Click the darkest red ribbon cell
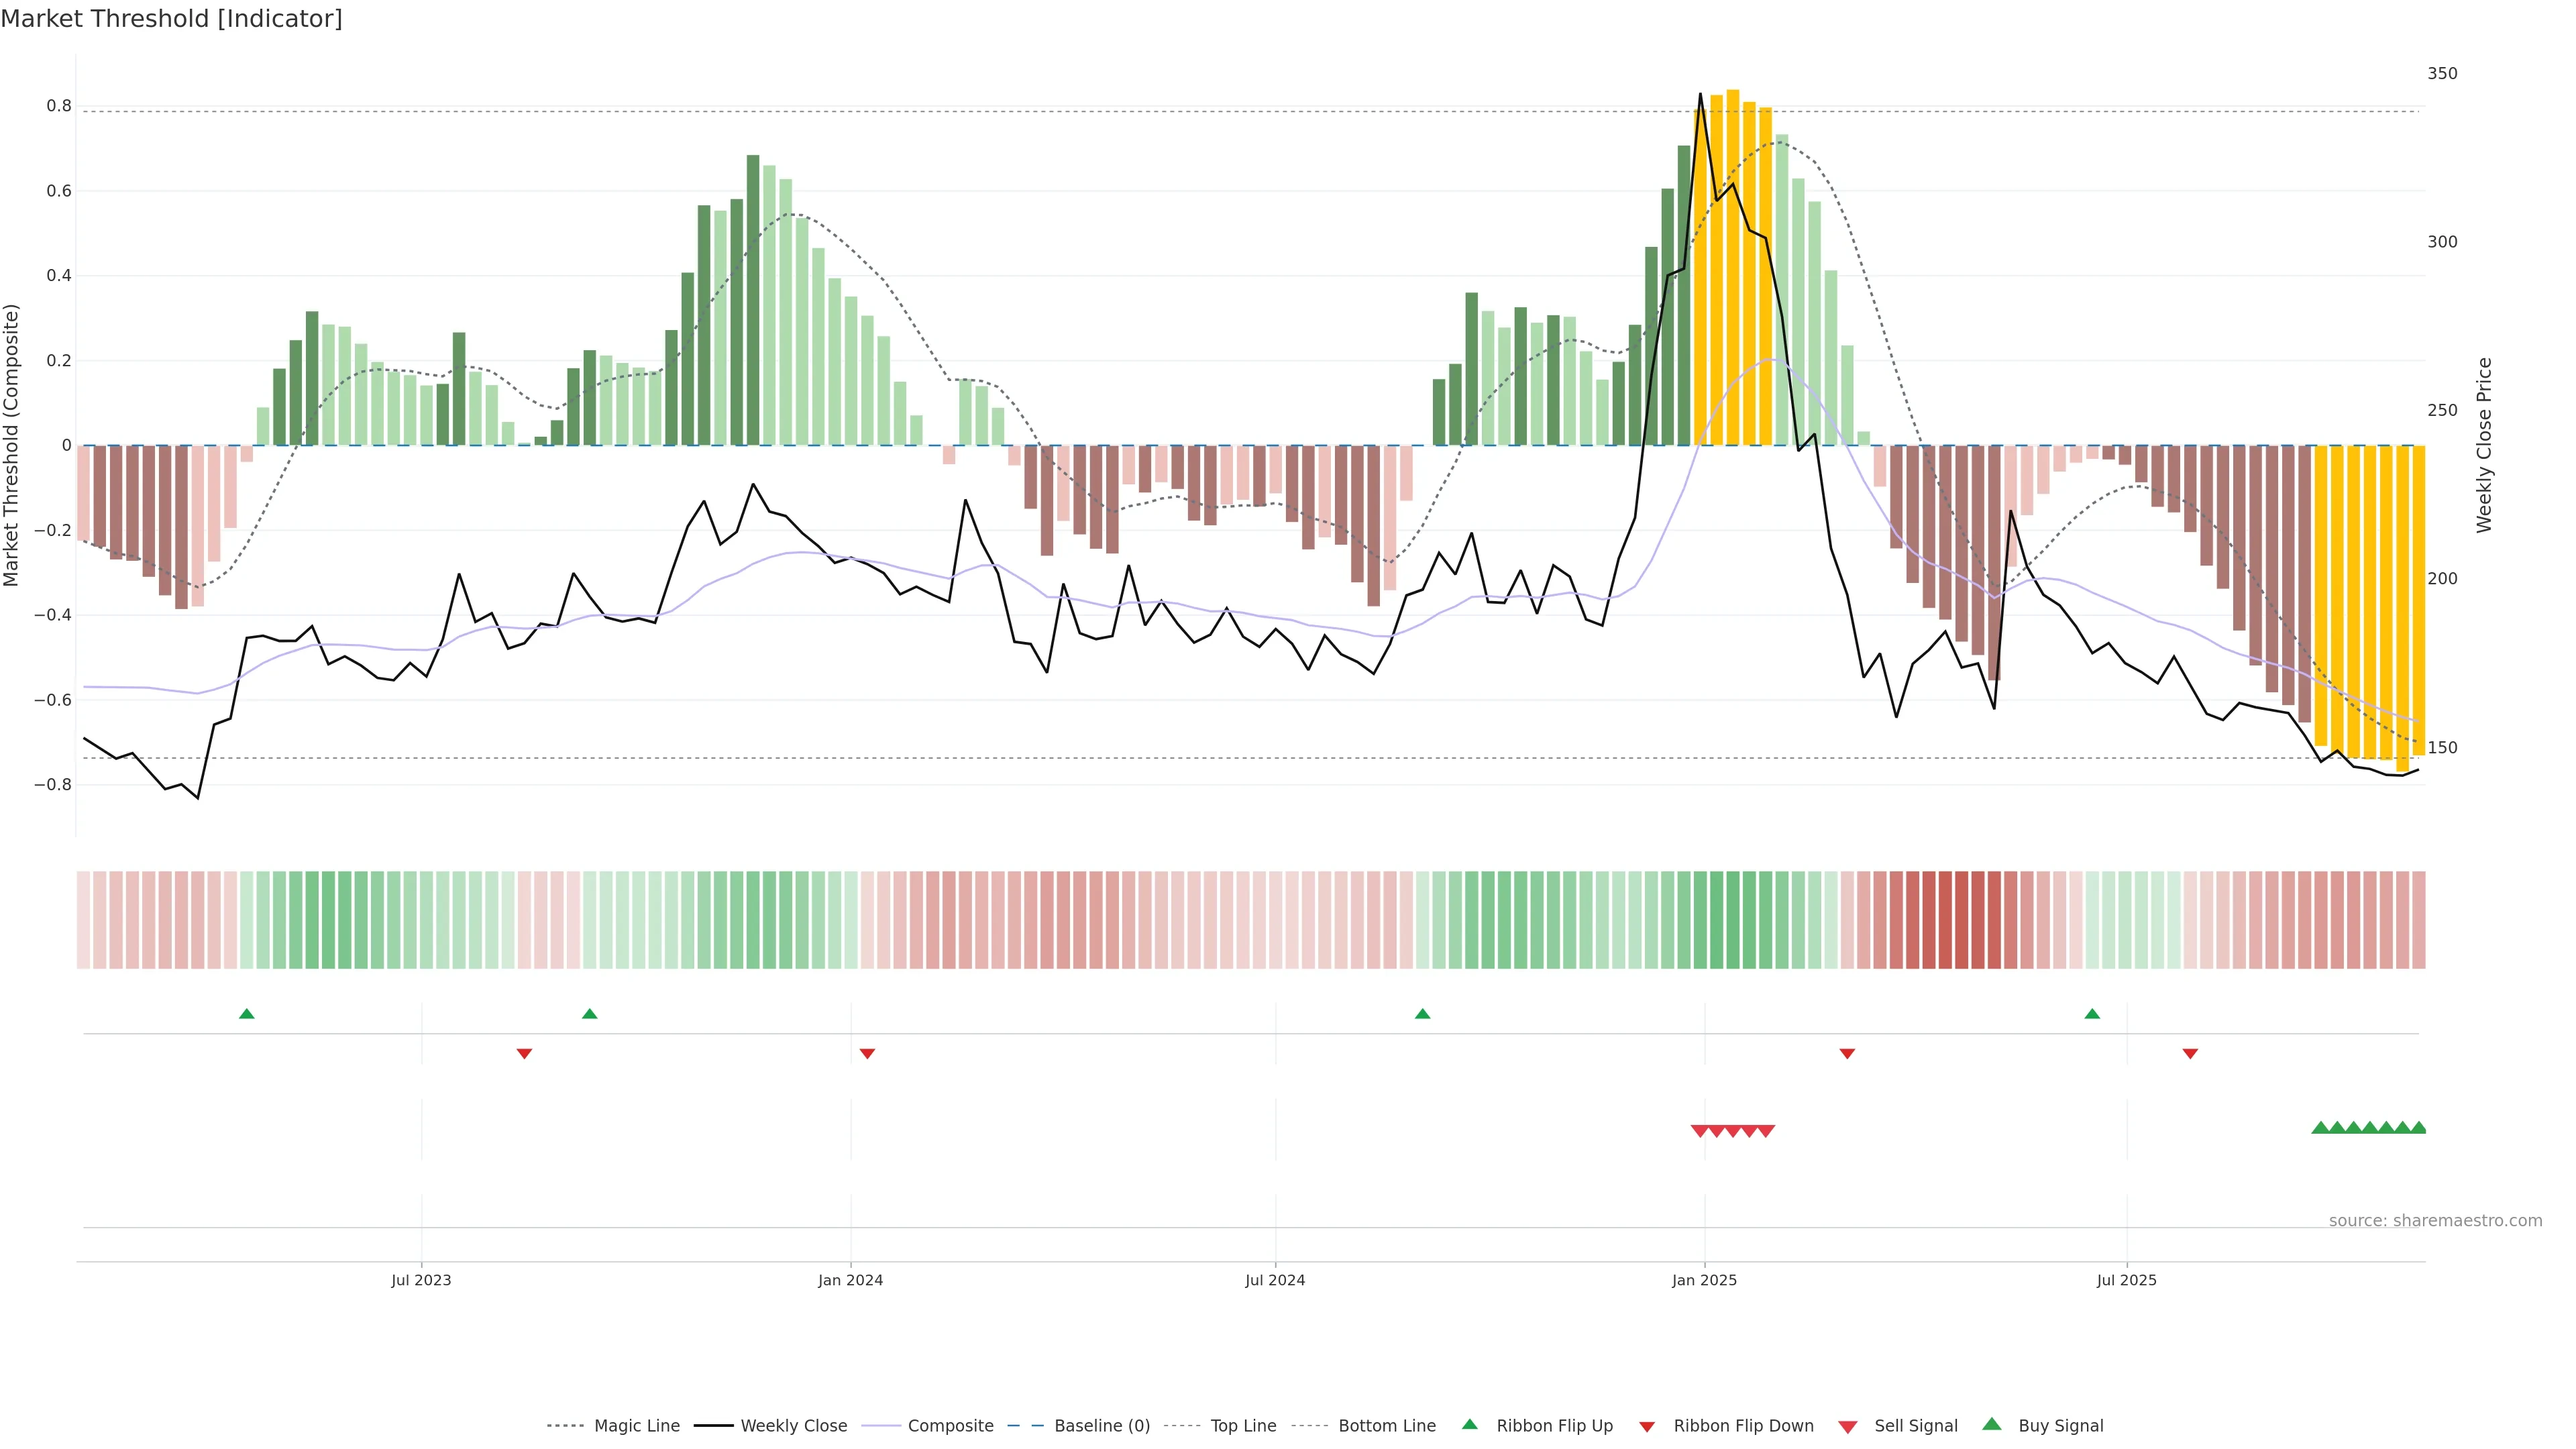 click(1961, 920)
